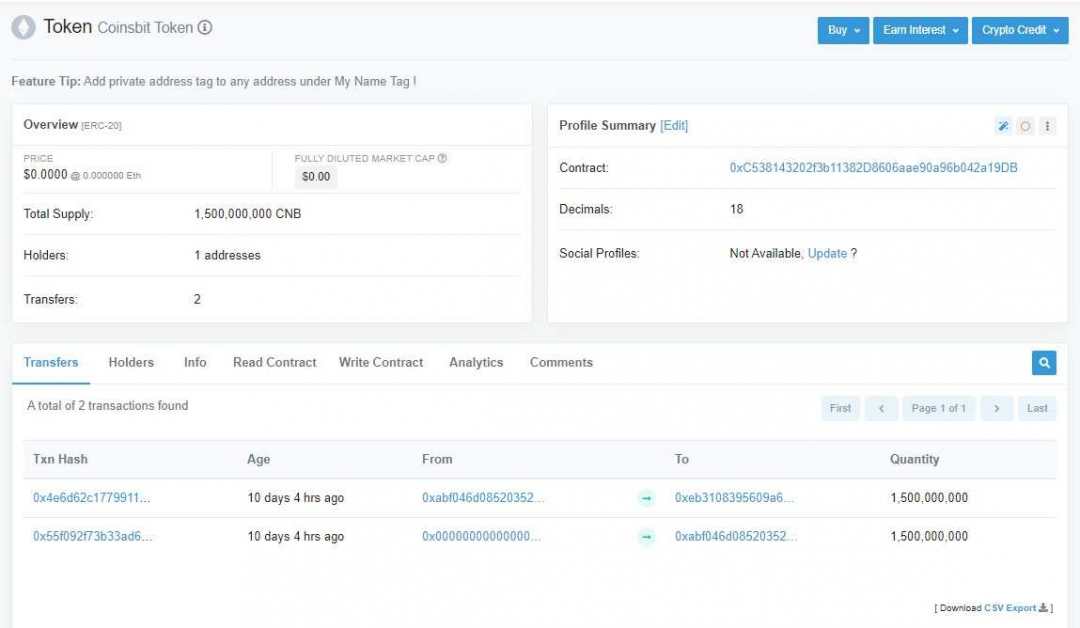
Task: Click the help icon next to Fully Diluted Market Cap
Action: pyautogui.click(x=442, y=158)
